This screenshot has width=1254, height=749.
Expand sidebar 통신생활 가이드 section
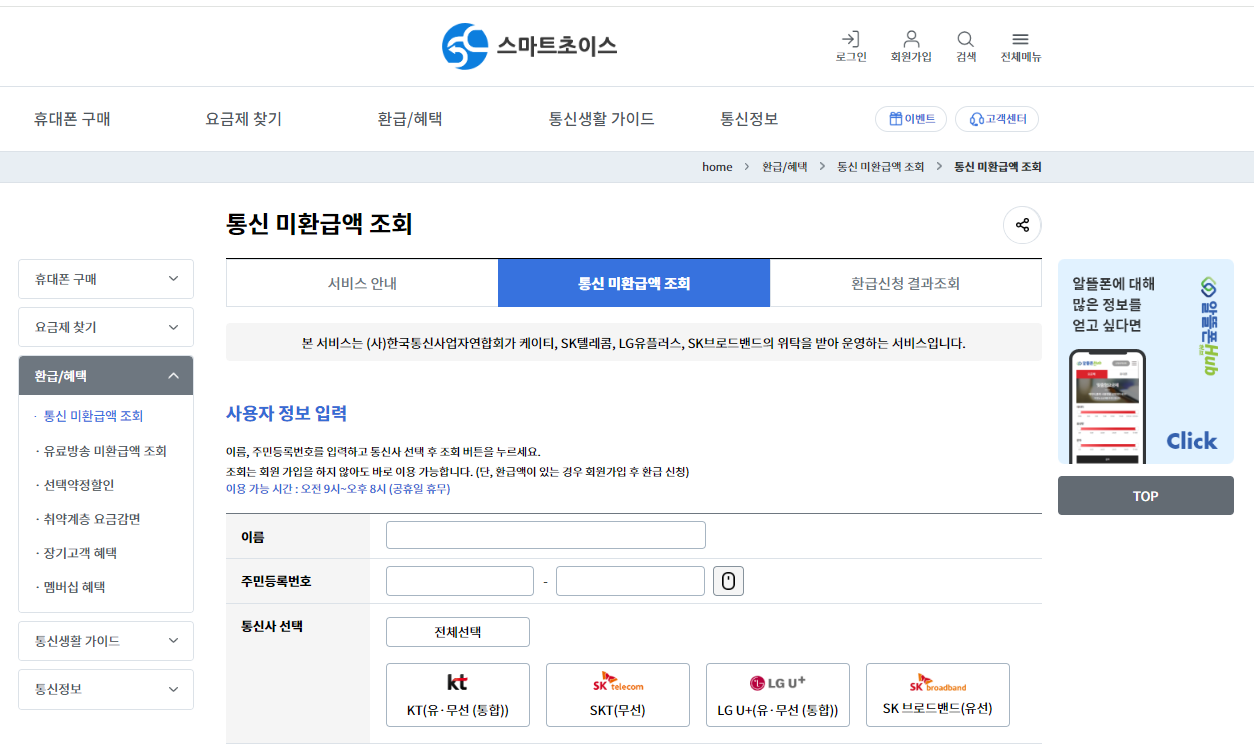106,641
